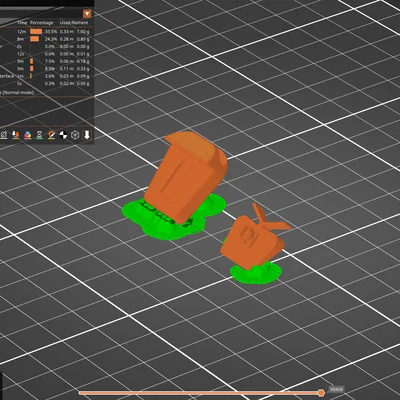Click the 1.00 g filament weight
400x400 pixels.
pos(83,32)
